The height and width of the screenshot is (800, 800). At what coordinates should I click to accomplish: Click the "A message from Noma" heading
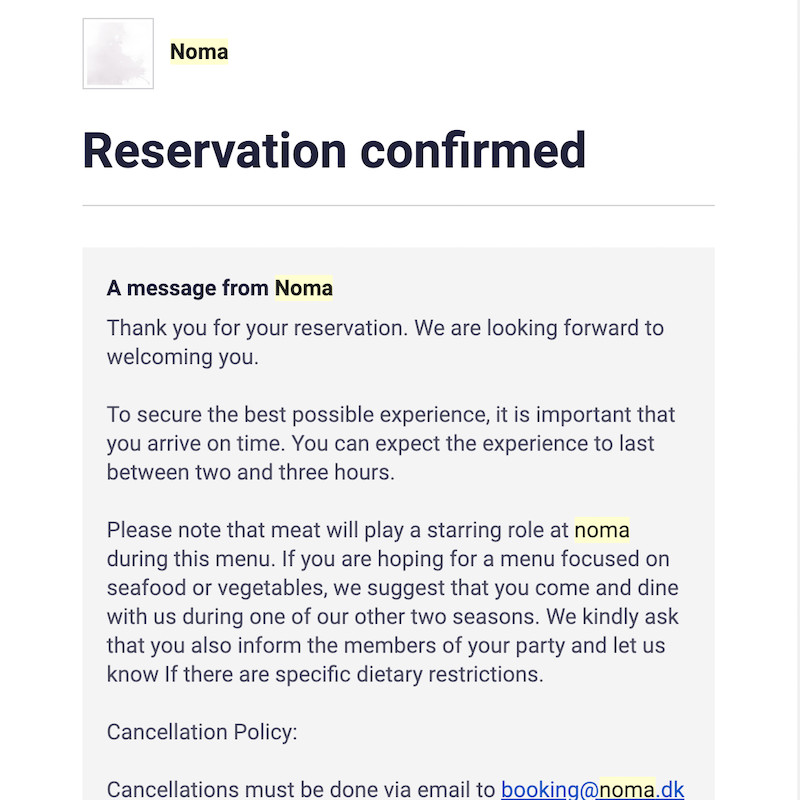pos(219,288)
